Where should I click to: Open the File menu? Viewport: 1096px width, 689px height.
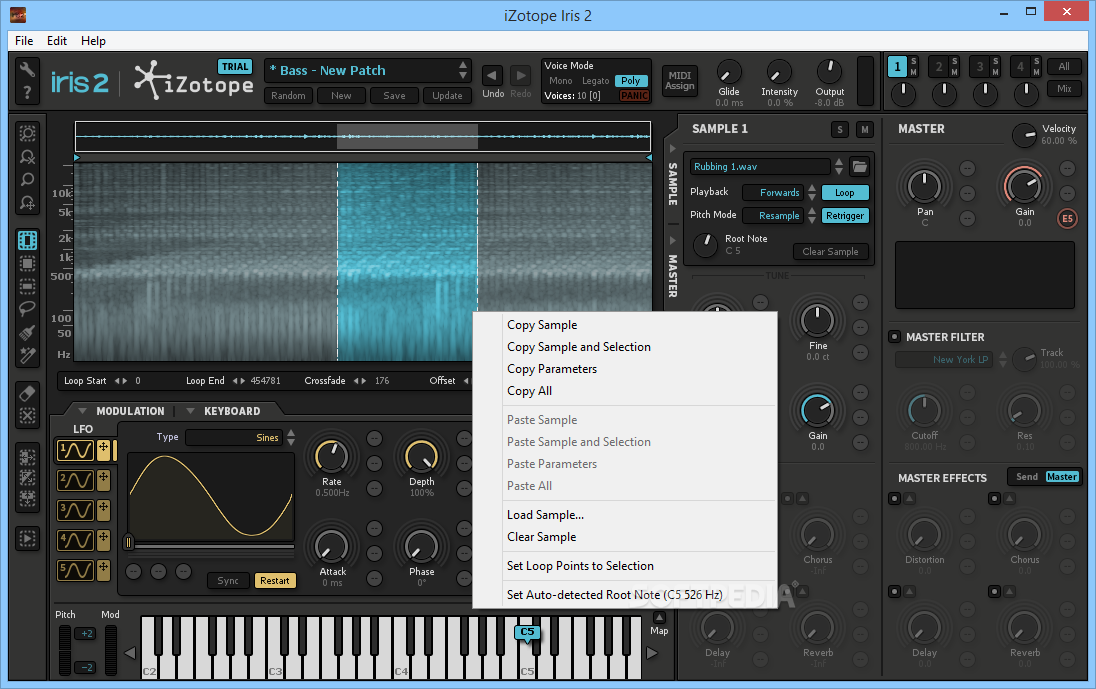(x=24, y=41)
